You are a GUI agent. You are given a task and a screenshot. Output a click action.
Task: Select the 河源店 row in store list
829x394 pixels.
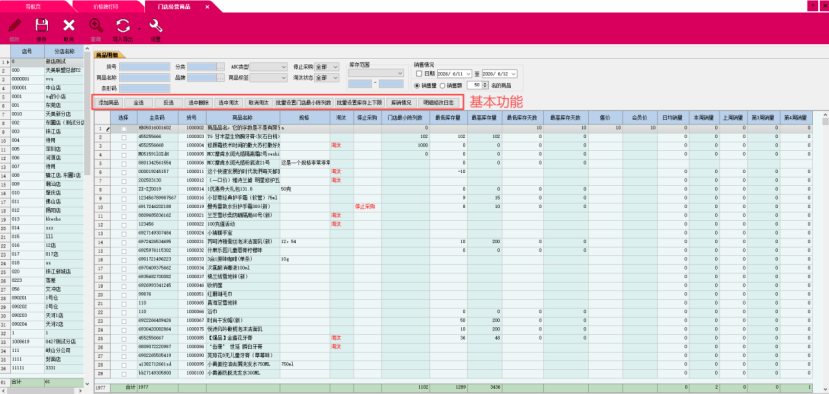point(42,158)
